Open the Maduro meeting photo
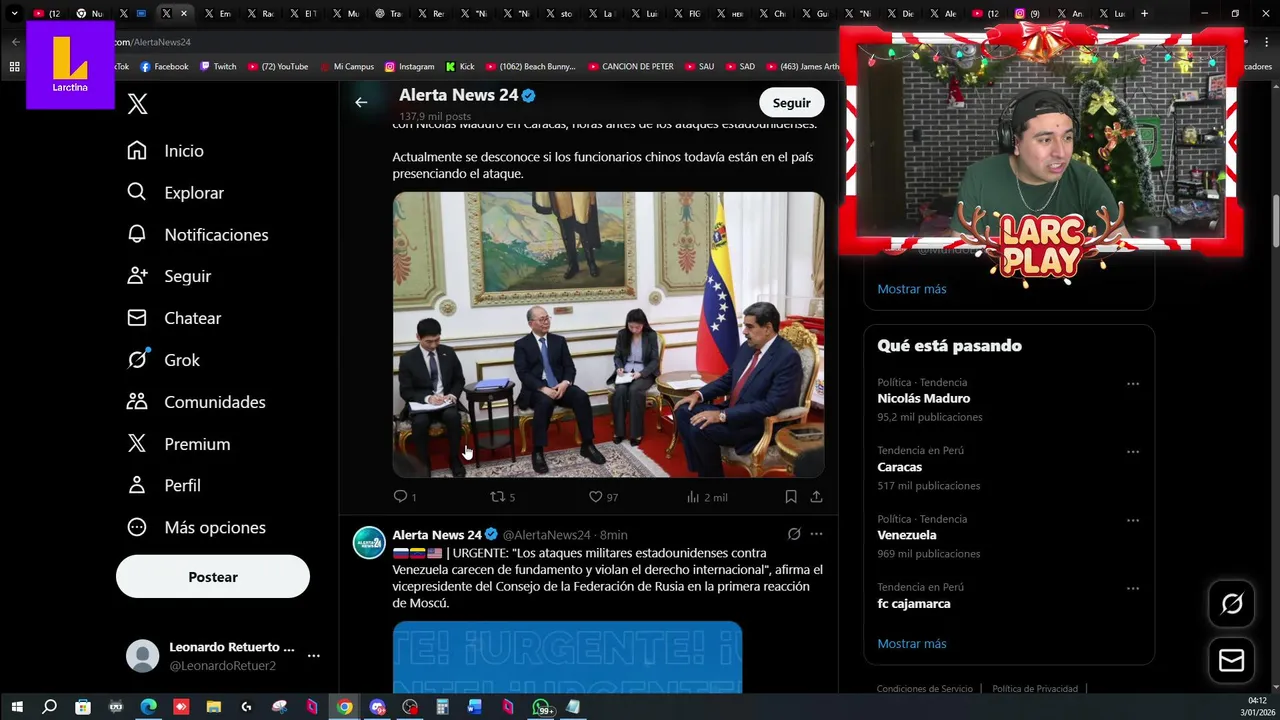This screenshot has height=720, width=1280. pyautogui.click(x=608, y=335)
